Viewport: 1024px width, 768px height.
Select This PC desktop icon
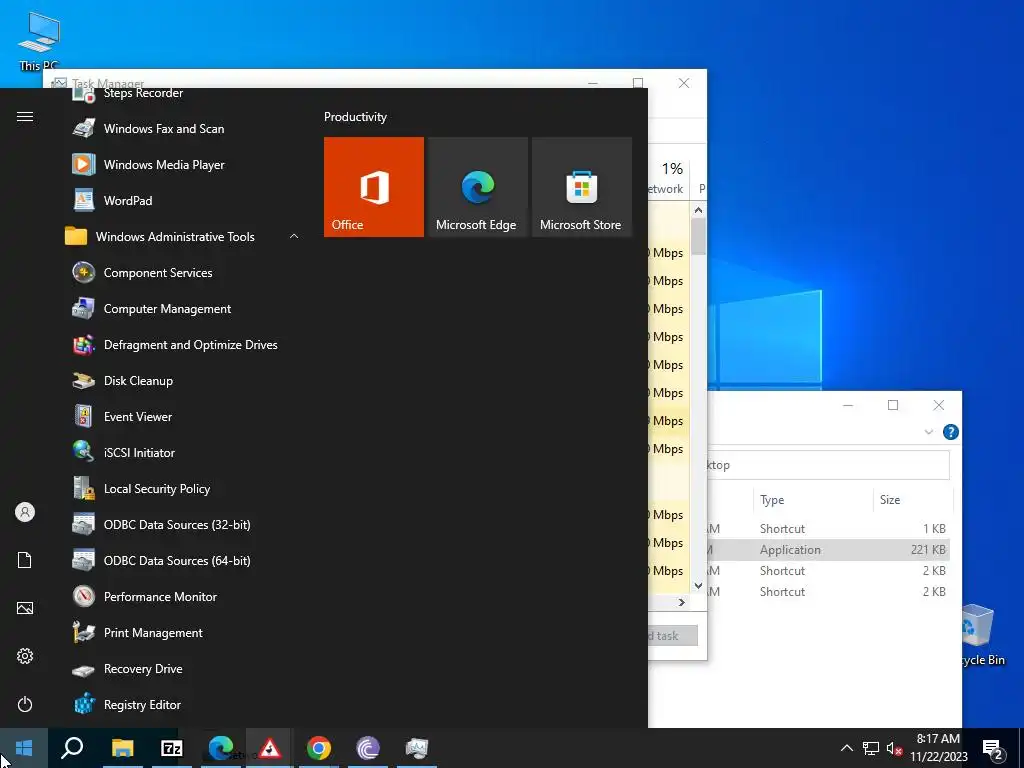click(39, 42)
